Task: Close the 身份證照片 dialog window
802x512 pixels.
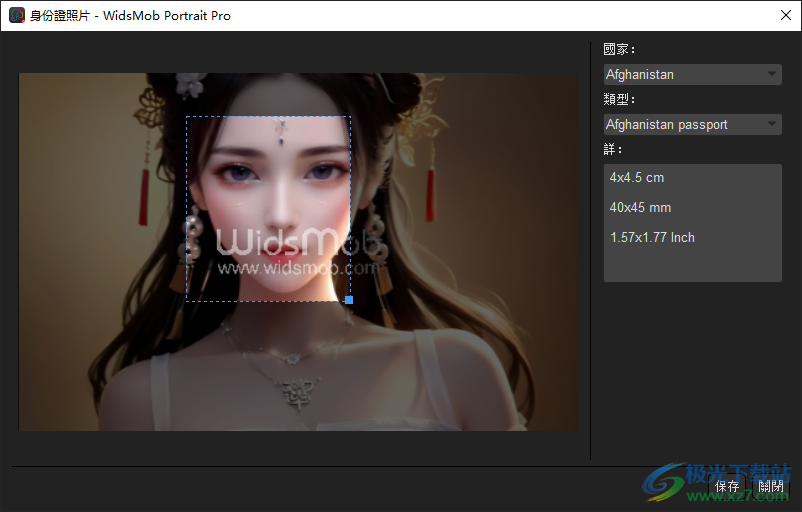Action: tap(786, 15)
